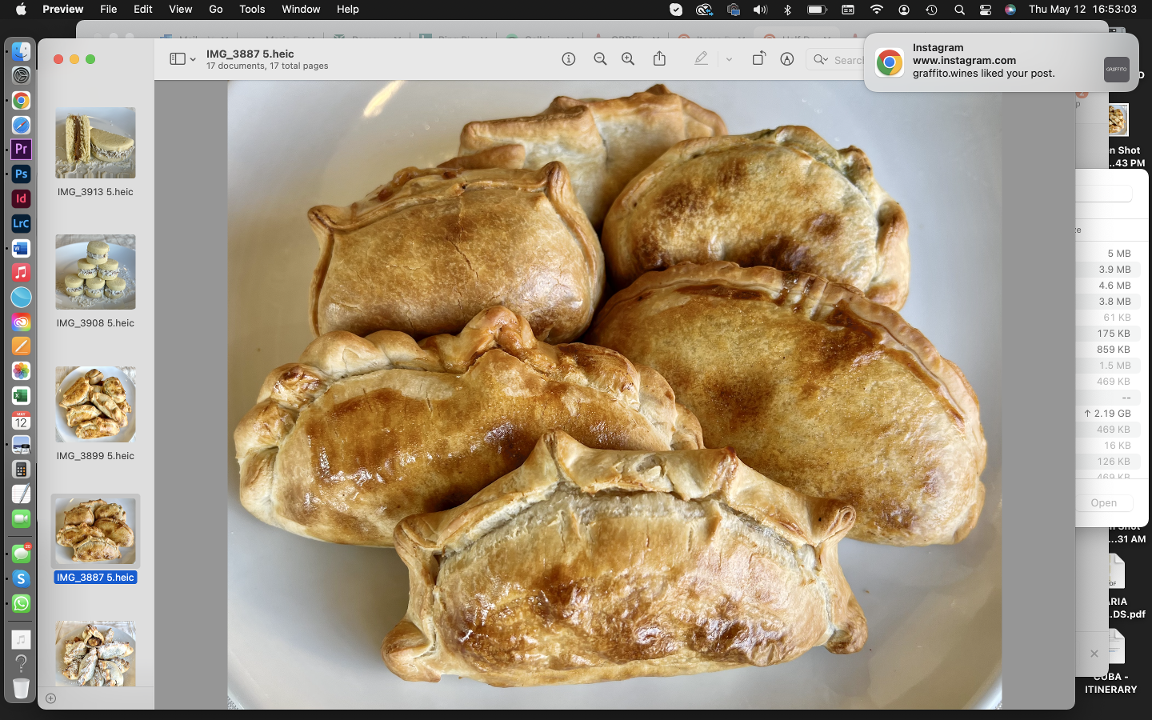
Task: Select thumbnail IMG_3913 5.heic
Action: pos(96,143)
